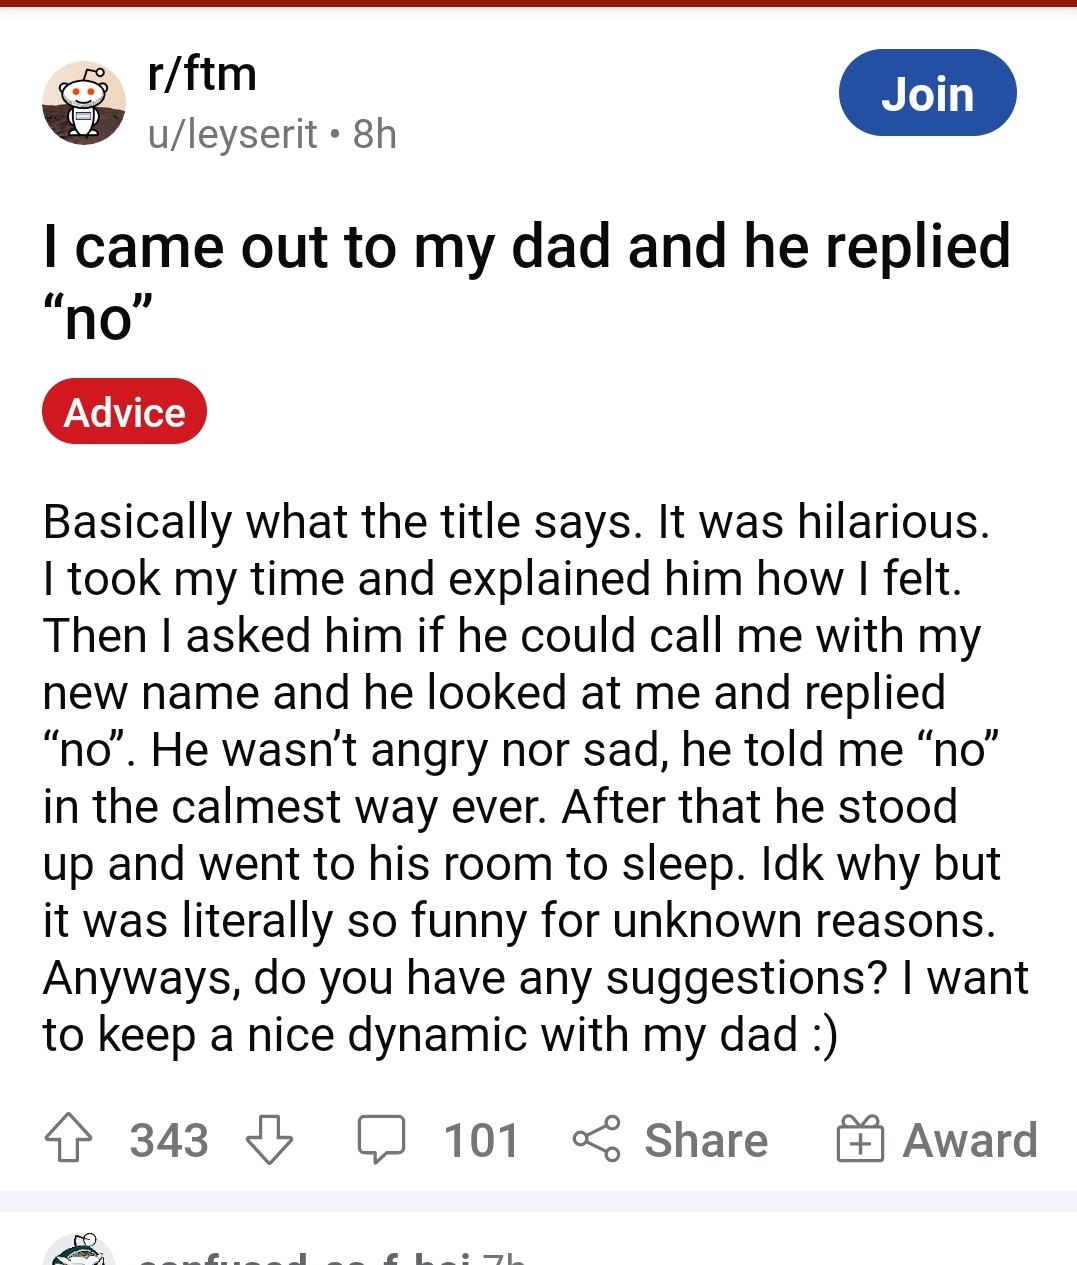Click the 7h comment timestamp
This screenshot has width=1077, height=1265.
tap(503, 1257)
